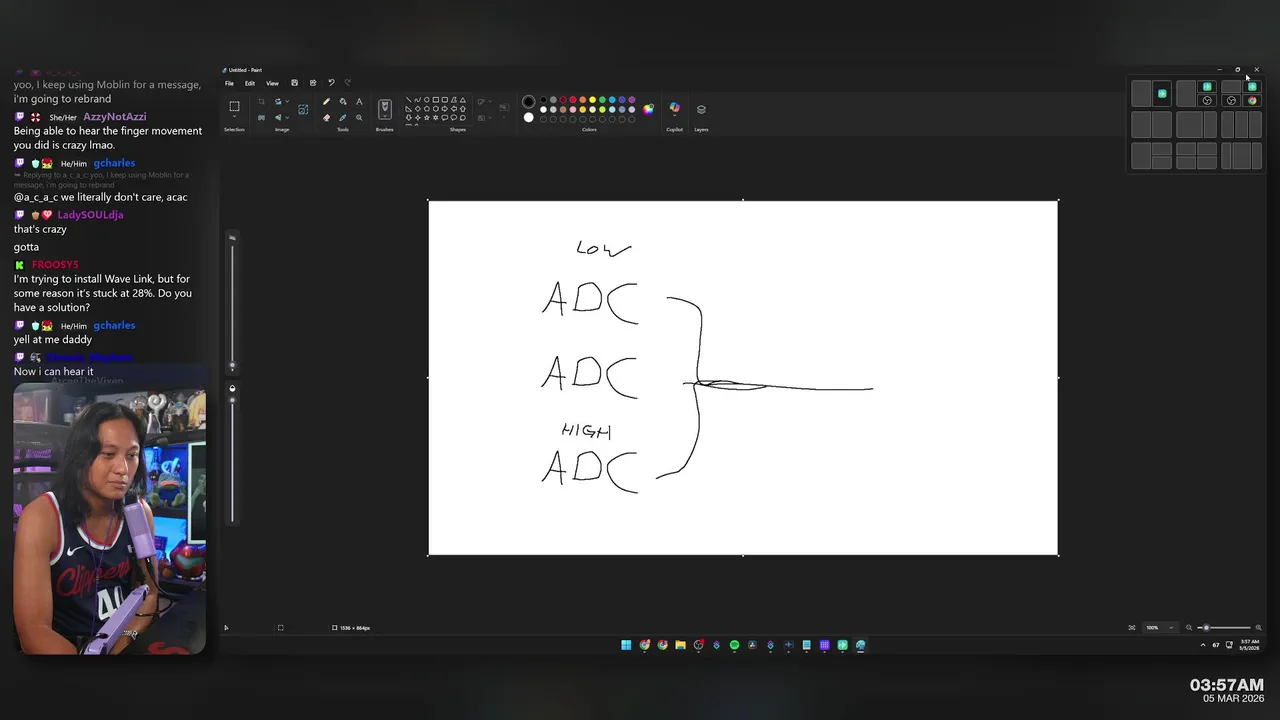Pick the green palette color
This screenshot has height=720, width=1280.
click(602, 100)
